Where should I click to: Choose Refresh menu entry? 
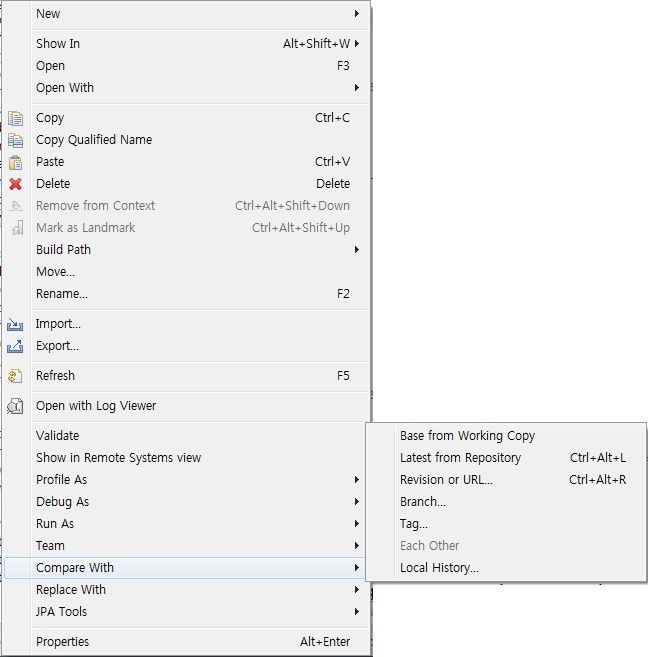pyautogui.click(x=186, y=376)
